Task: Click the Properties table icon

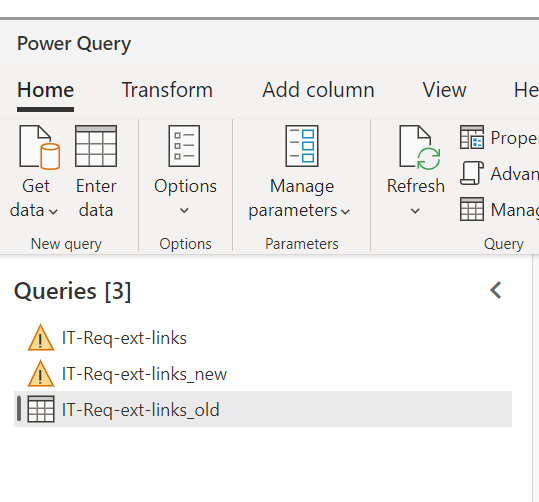Action: (472, 137)
